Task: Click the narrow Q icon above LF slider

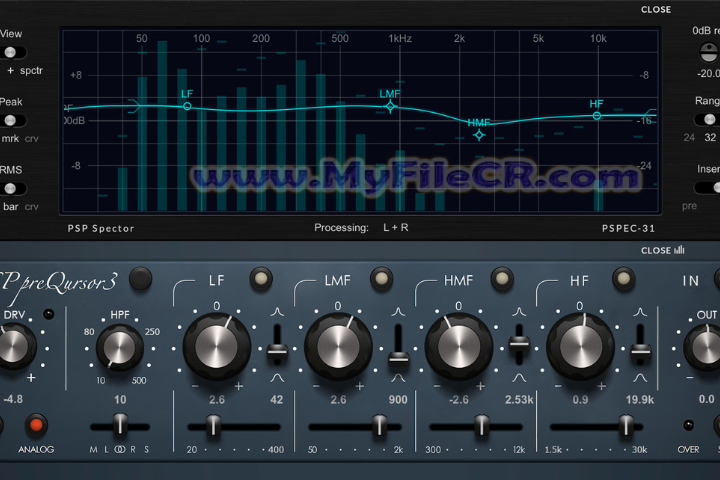Action: point(277,312)
